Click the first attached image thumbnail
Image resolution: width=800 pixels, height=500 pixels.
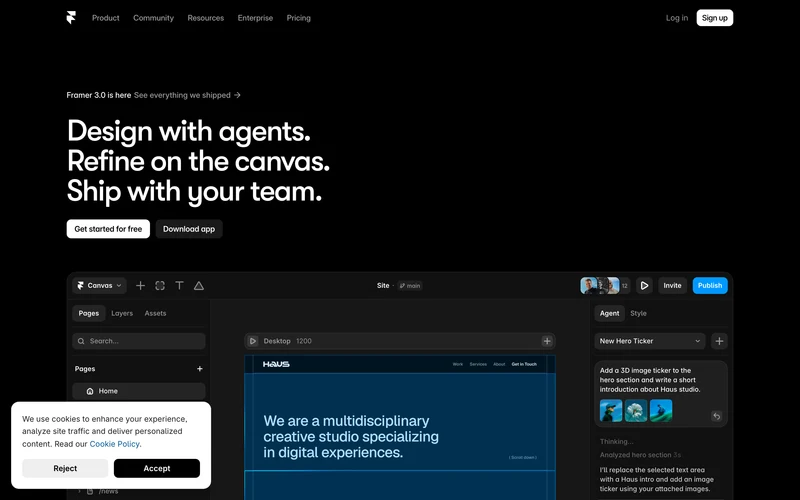click(x=611, y=410)
